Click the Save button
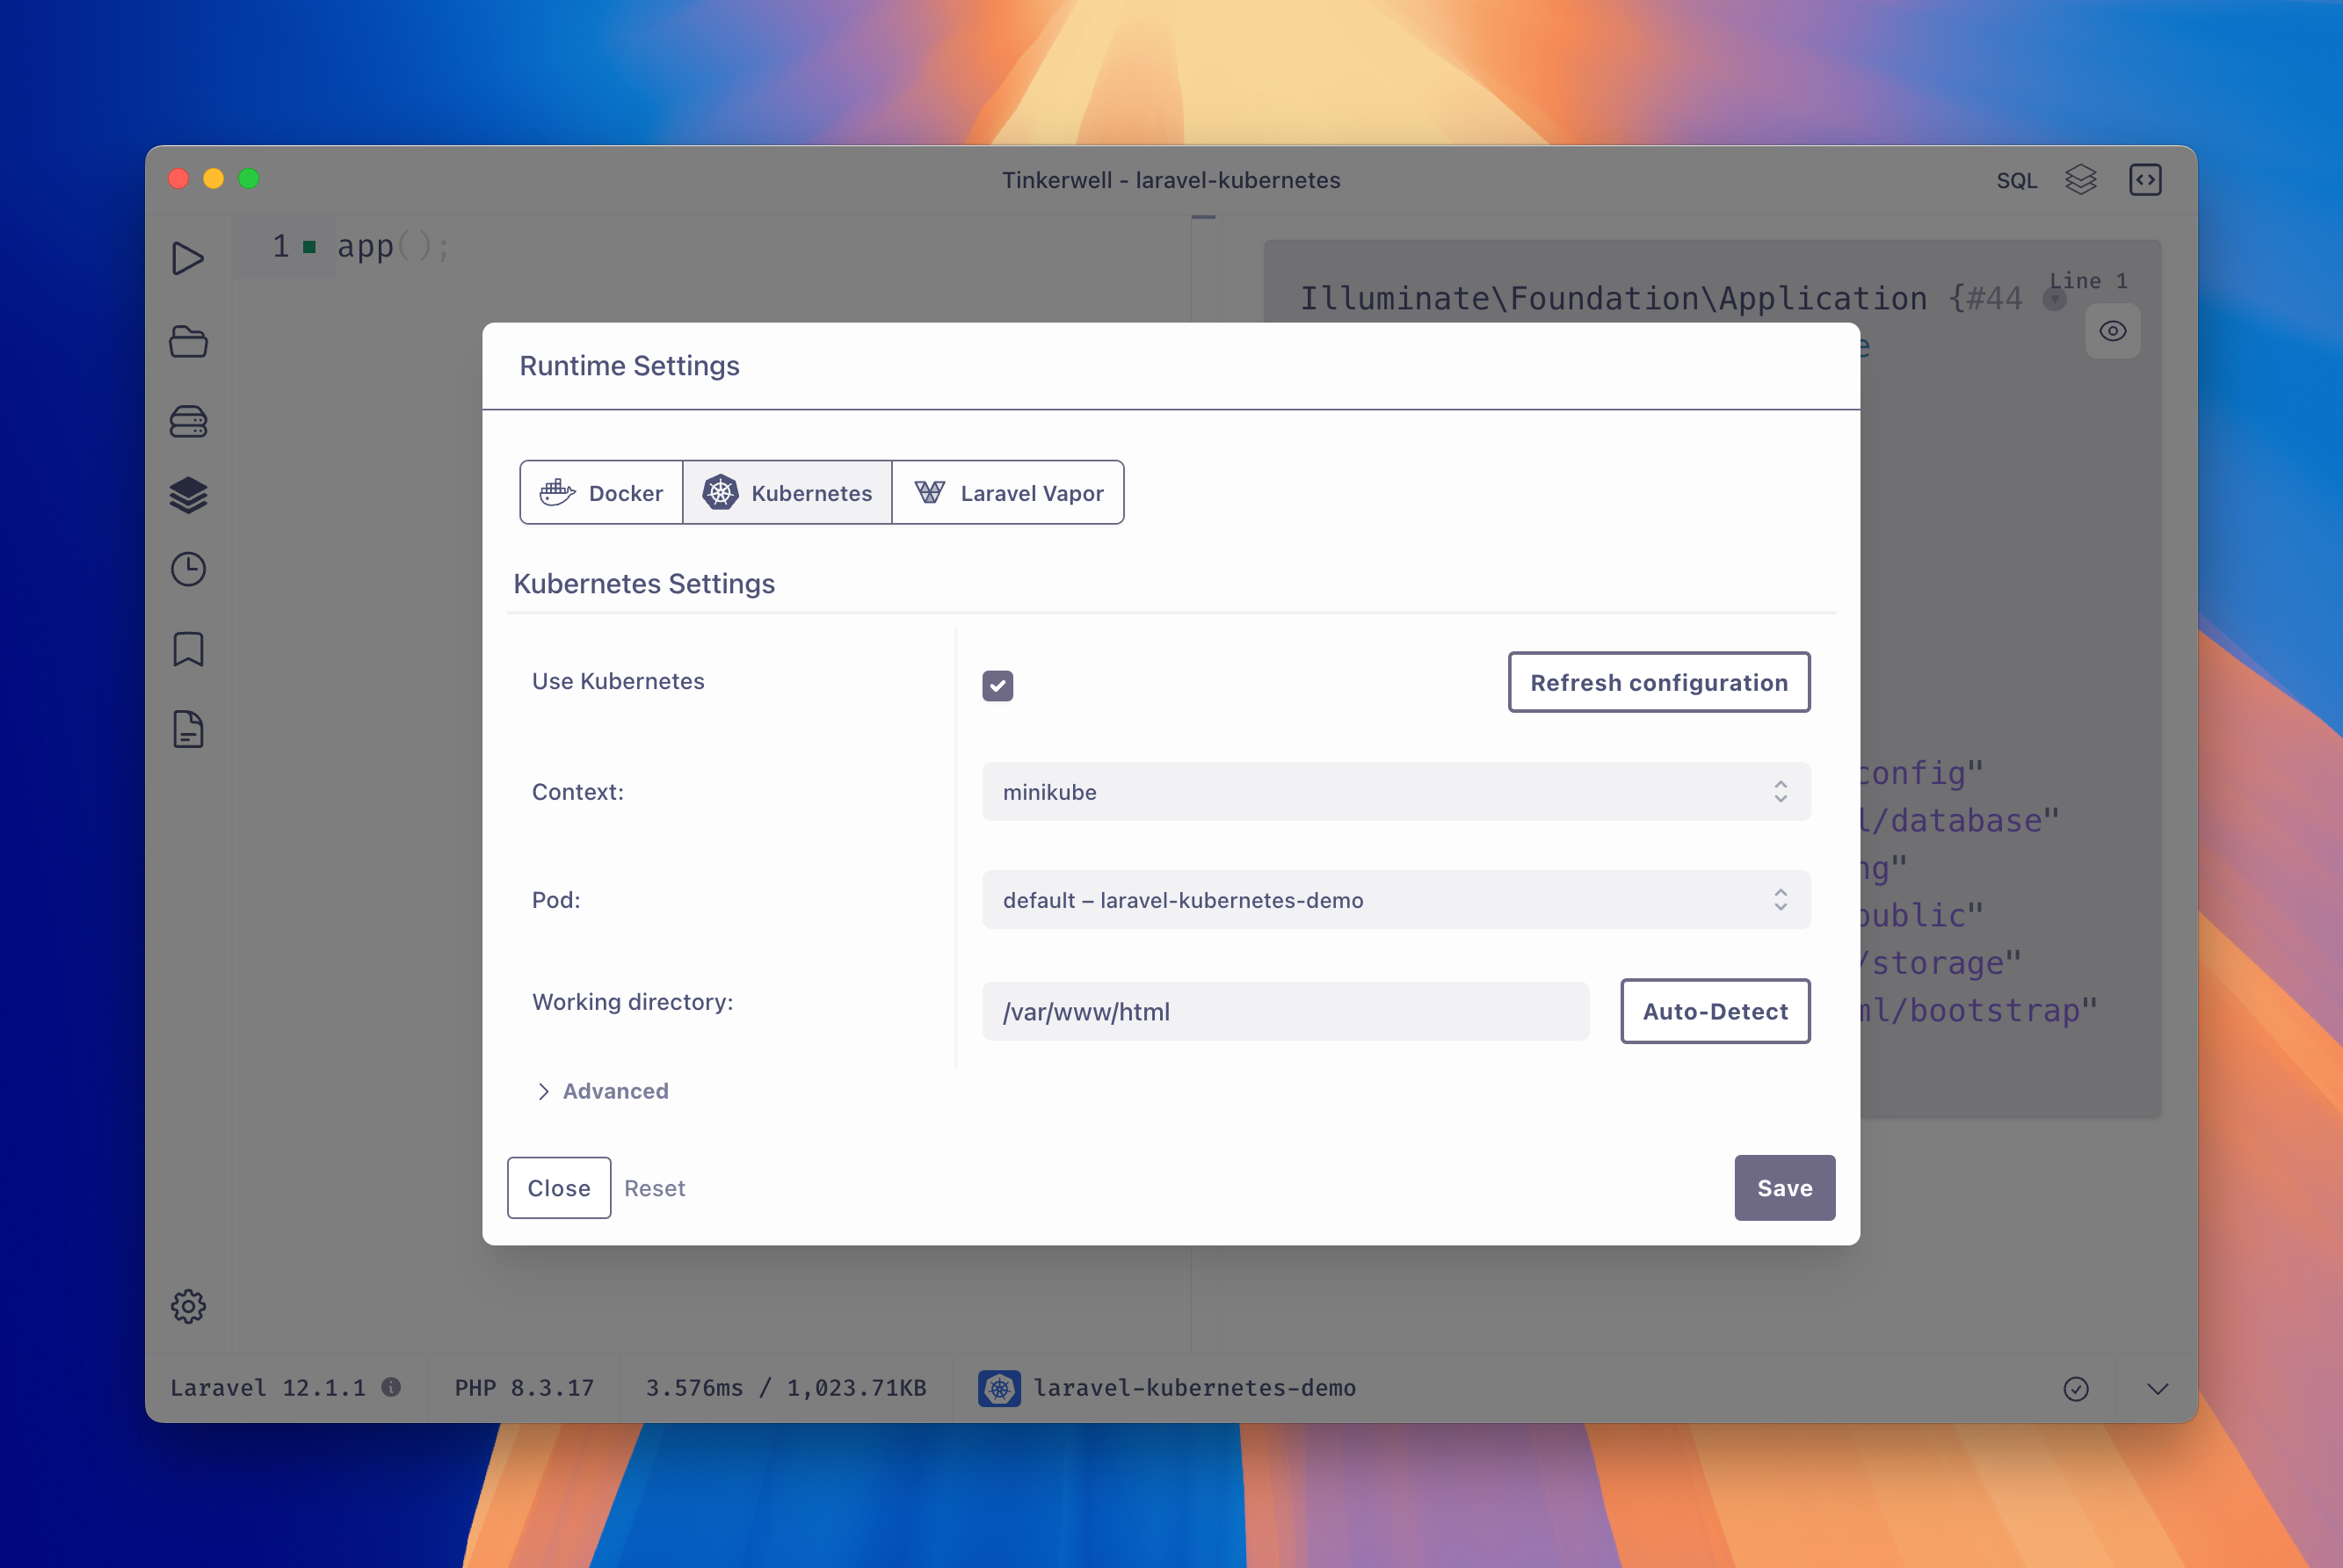Image resolution: width=2343 pixels, height=1568 pixels. pos(1785,1188)
